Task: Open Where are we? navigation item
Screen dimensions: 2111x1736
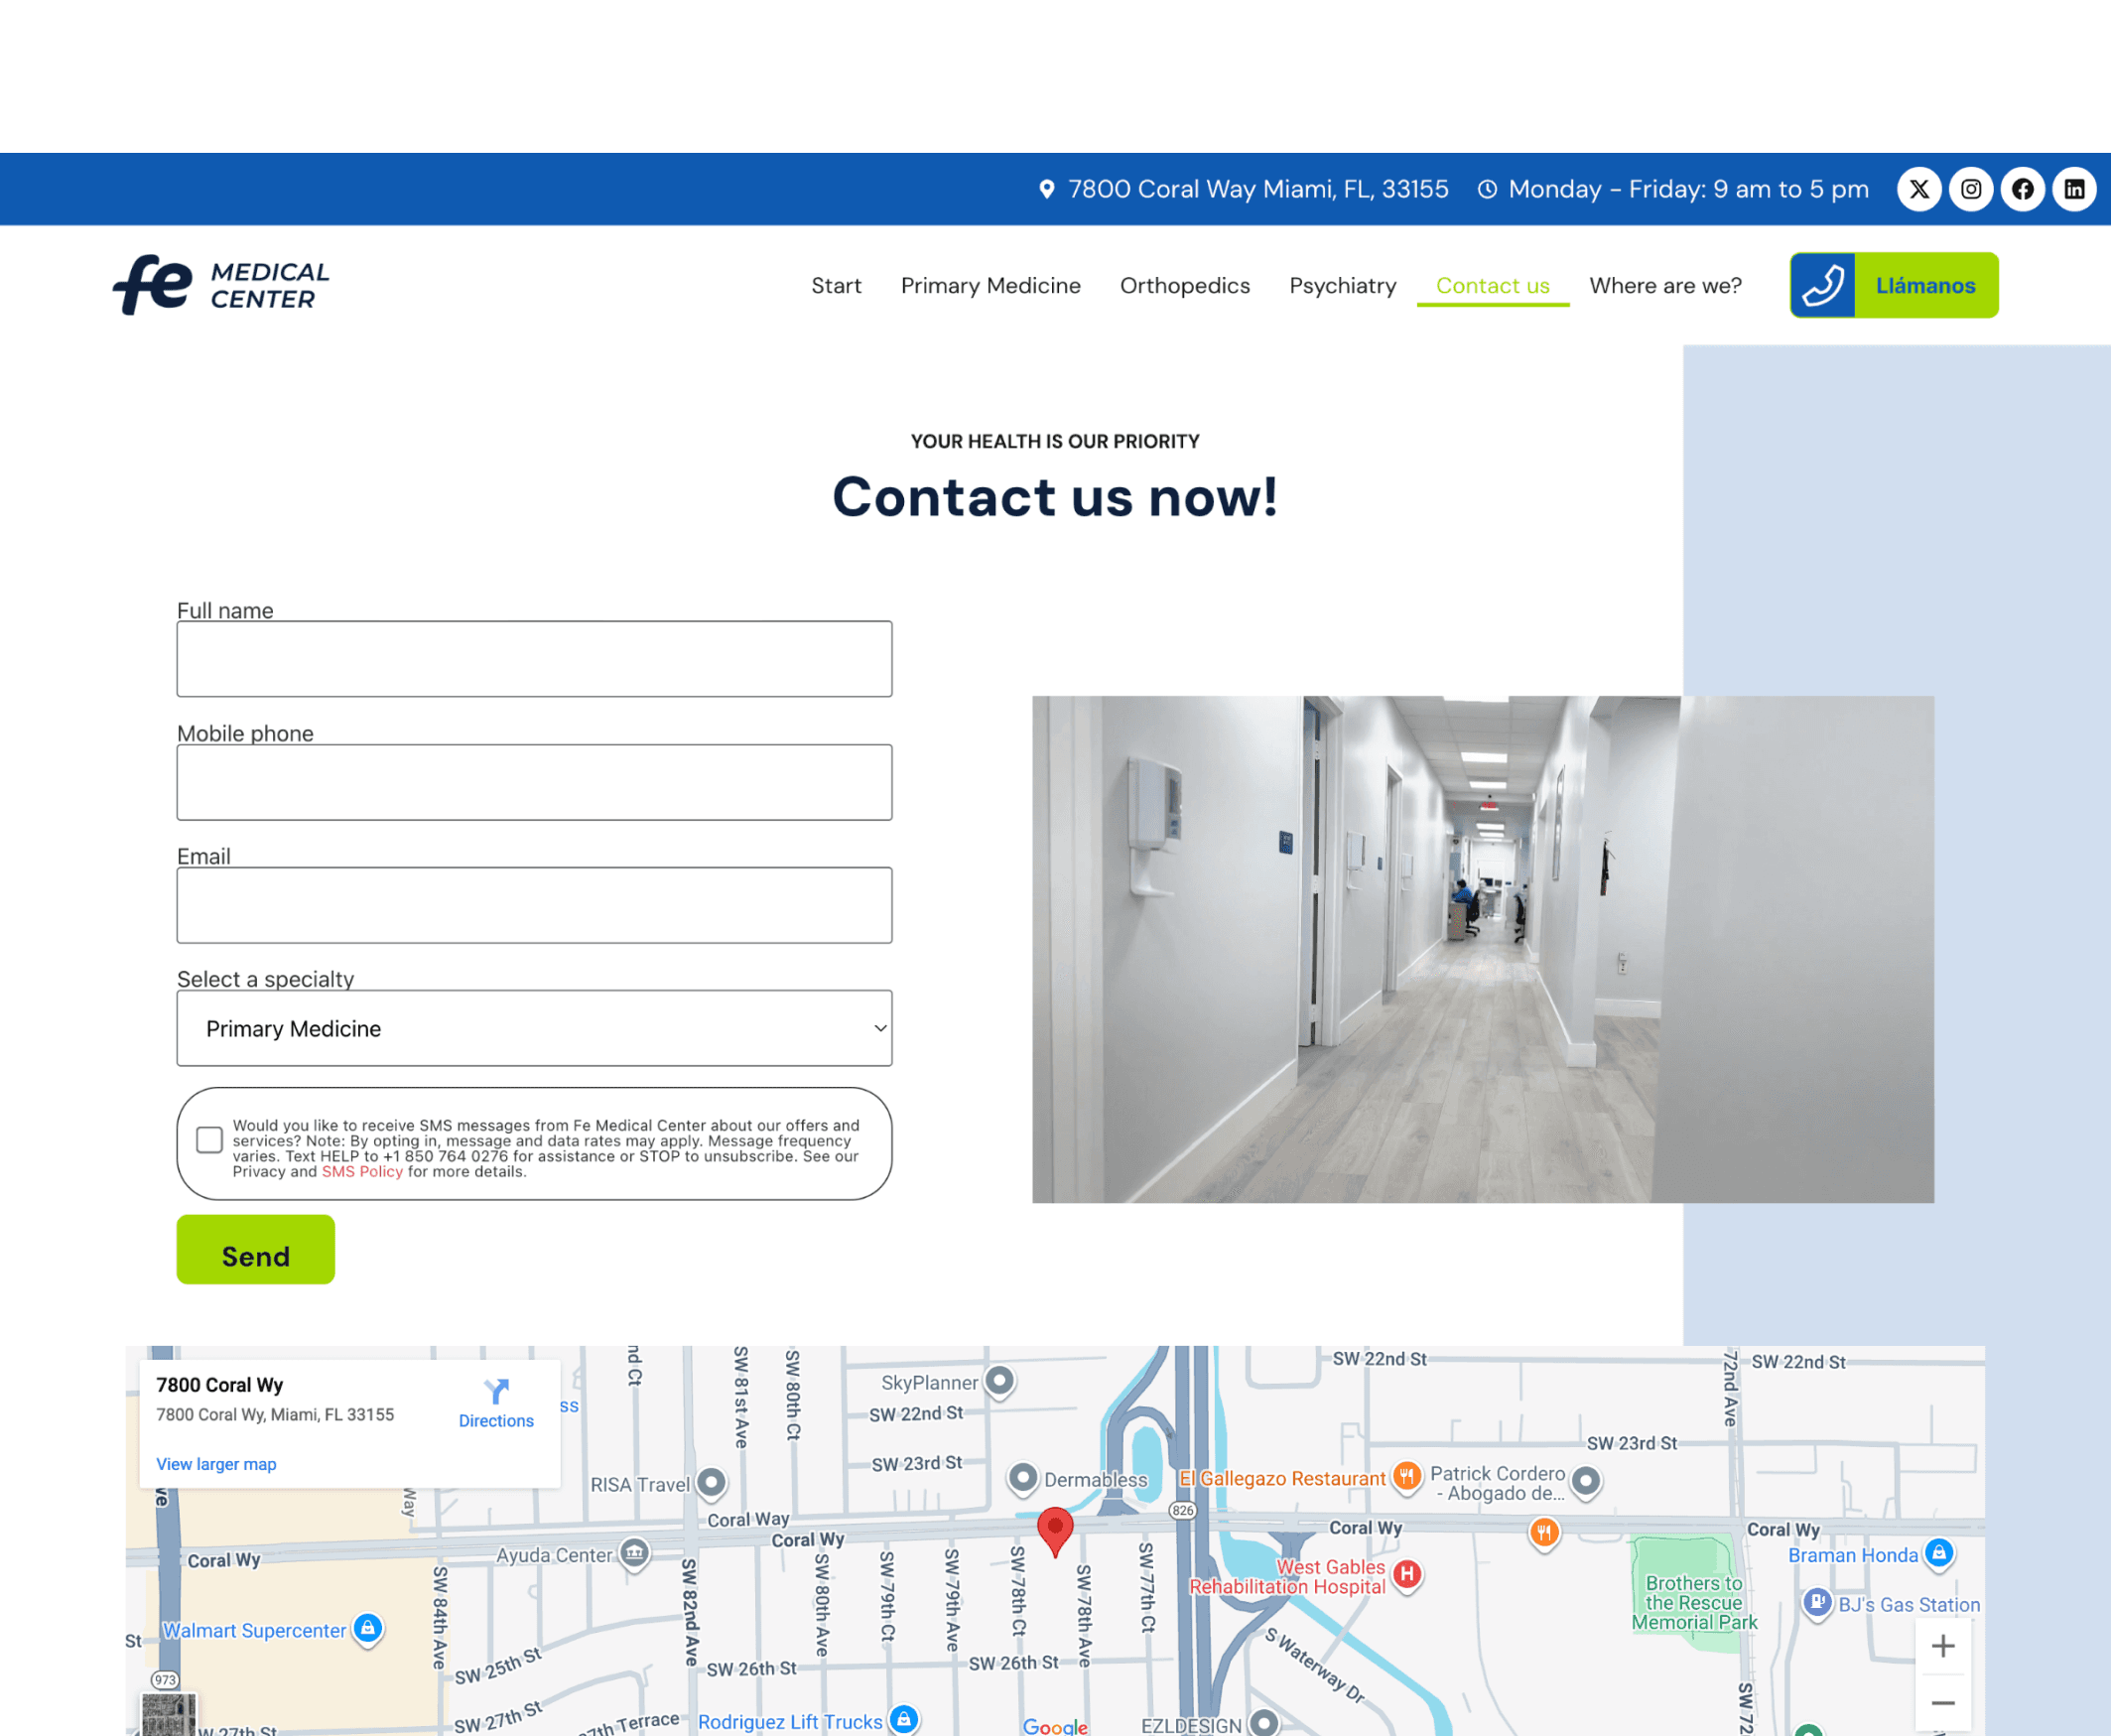Action: click(x=1665, y=286)
